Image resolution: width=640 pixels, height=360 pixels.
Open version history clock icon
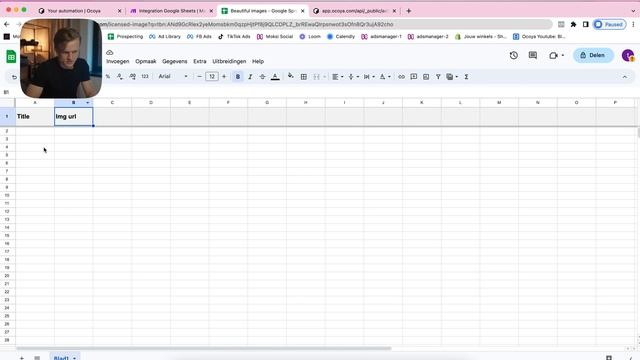click(x=513, y=55)
